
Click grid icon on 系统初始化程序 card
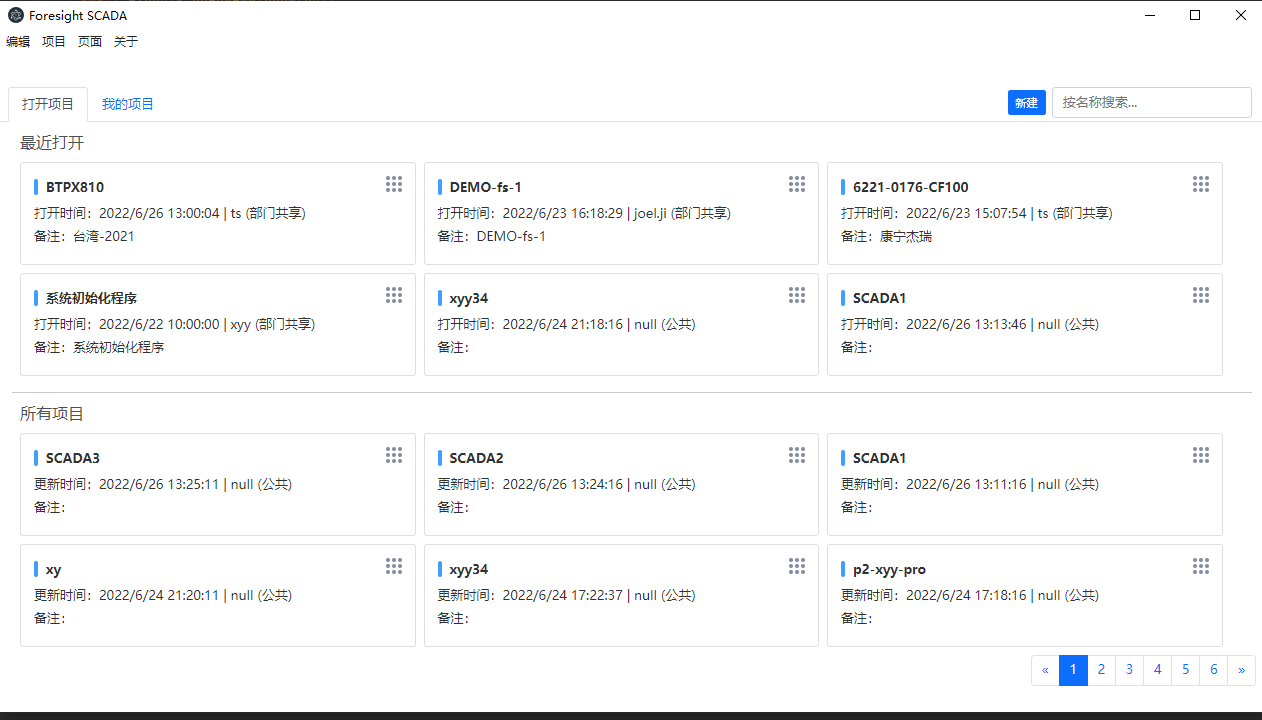394,295
